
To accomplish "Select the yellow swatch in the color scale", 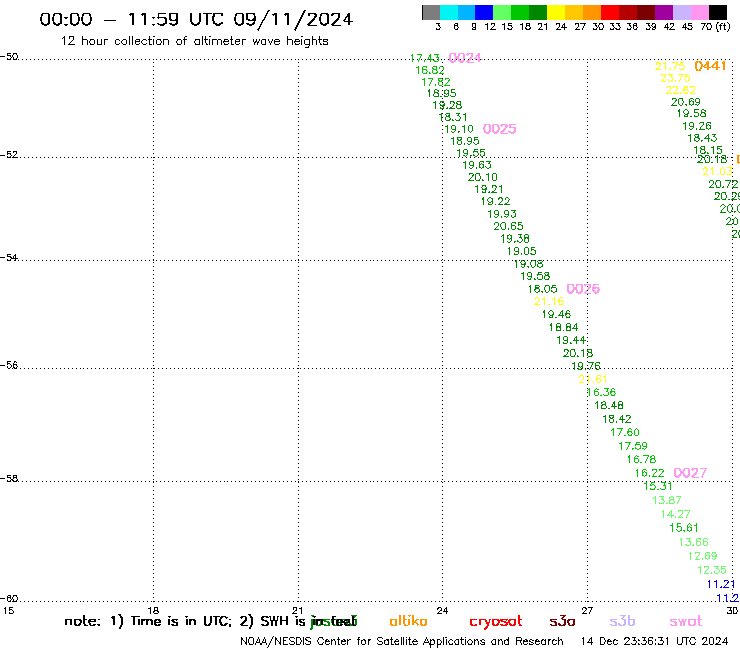I will click(556, 12).
